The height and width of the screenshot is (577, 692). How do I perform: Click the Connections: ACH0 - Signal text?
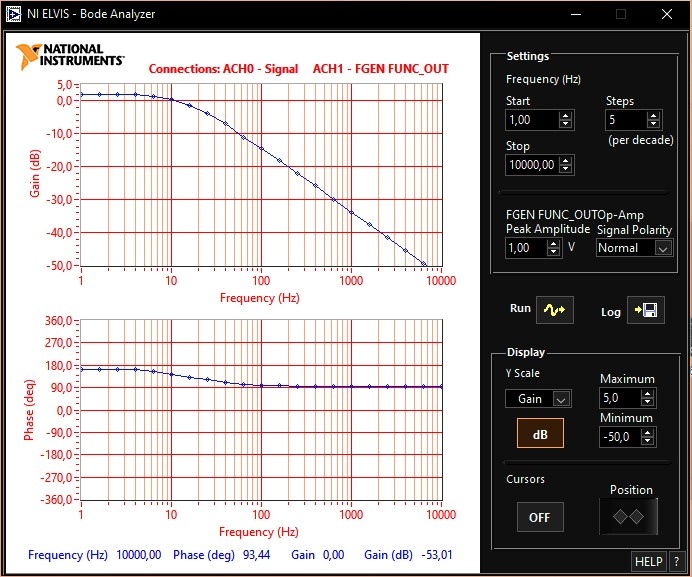click(223, 69)
